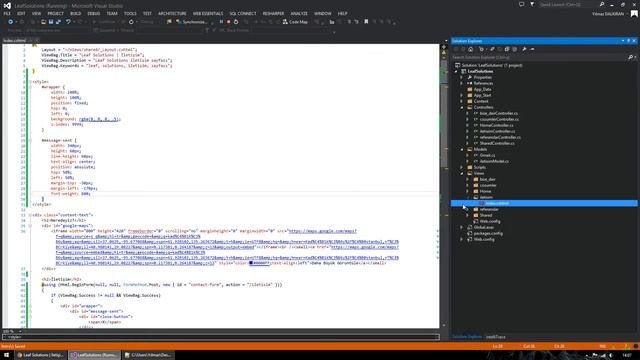
Task: Collapse the Controllers folder
Action: tap(462, 107)
